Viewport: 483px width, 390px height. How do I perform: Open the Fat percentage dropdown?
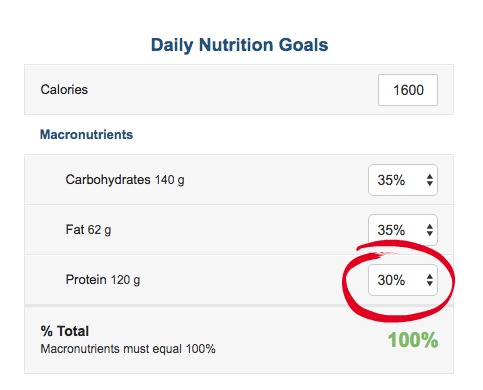point(403,230)
